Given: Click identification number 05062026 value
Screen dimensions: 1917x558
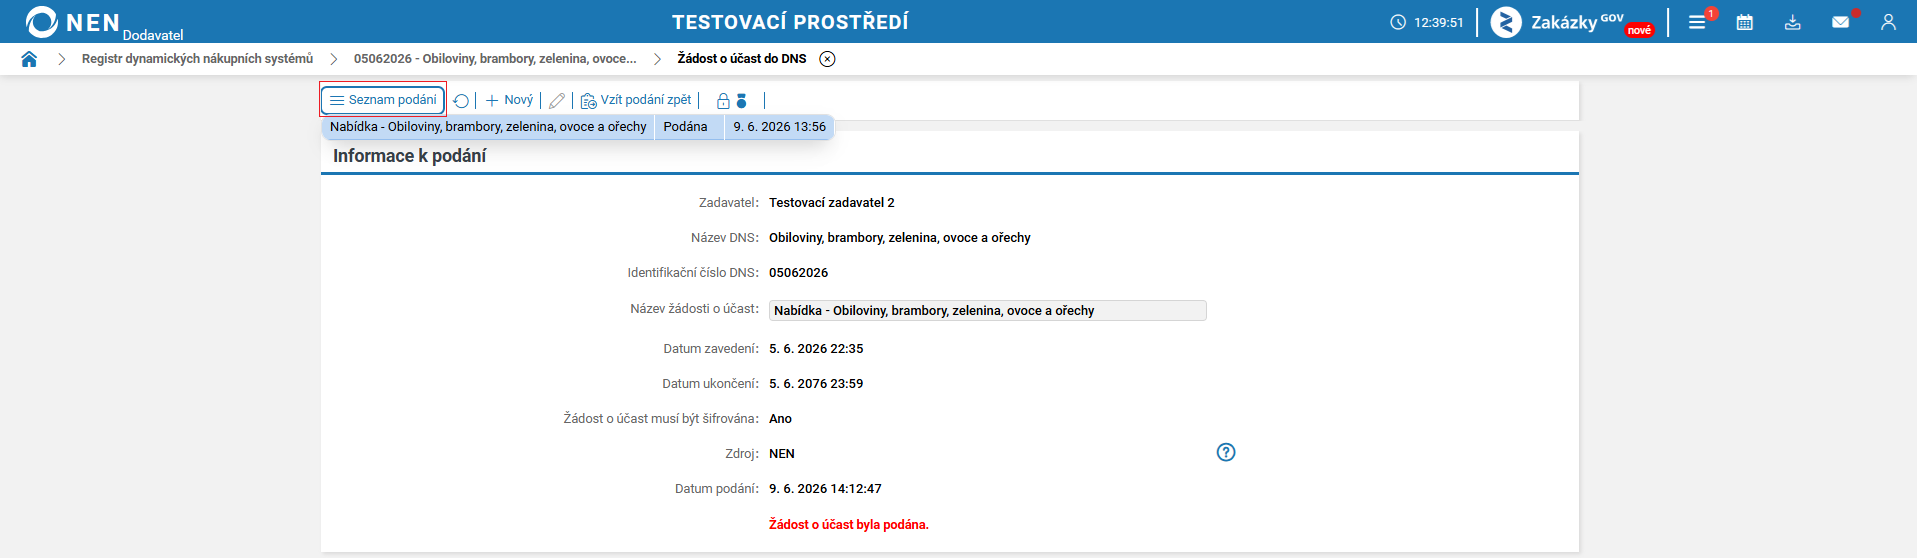Looking at the screenshot, I should click(799, 273).
